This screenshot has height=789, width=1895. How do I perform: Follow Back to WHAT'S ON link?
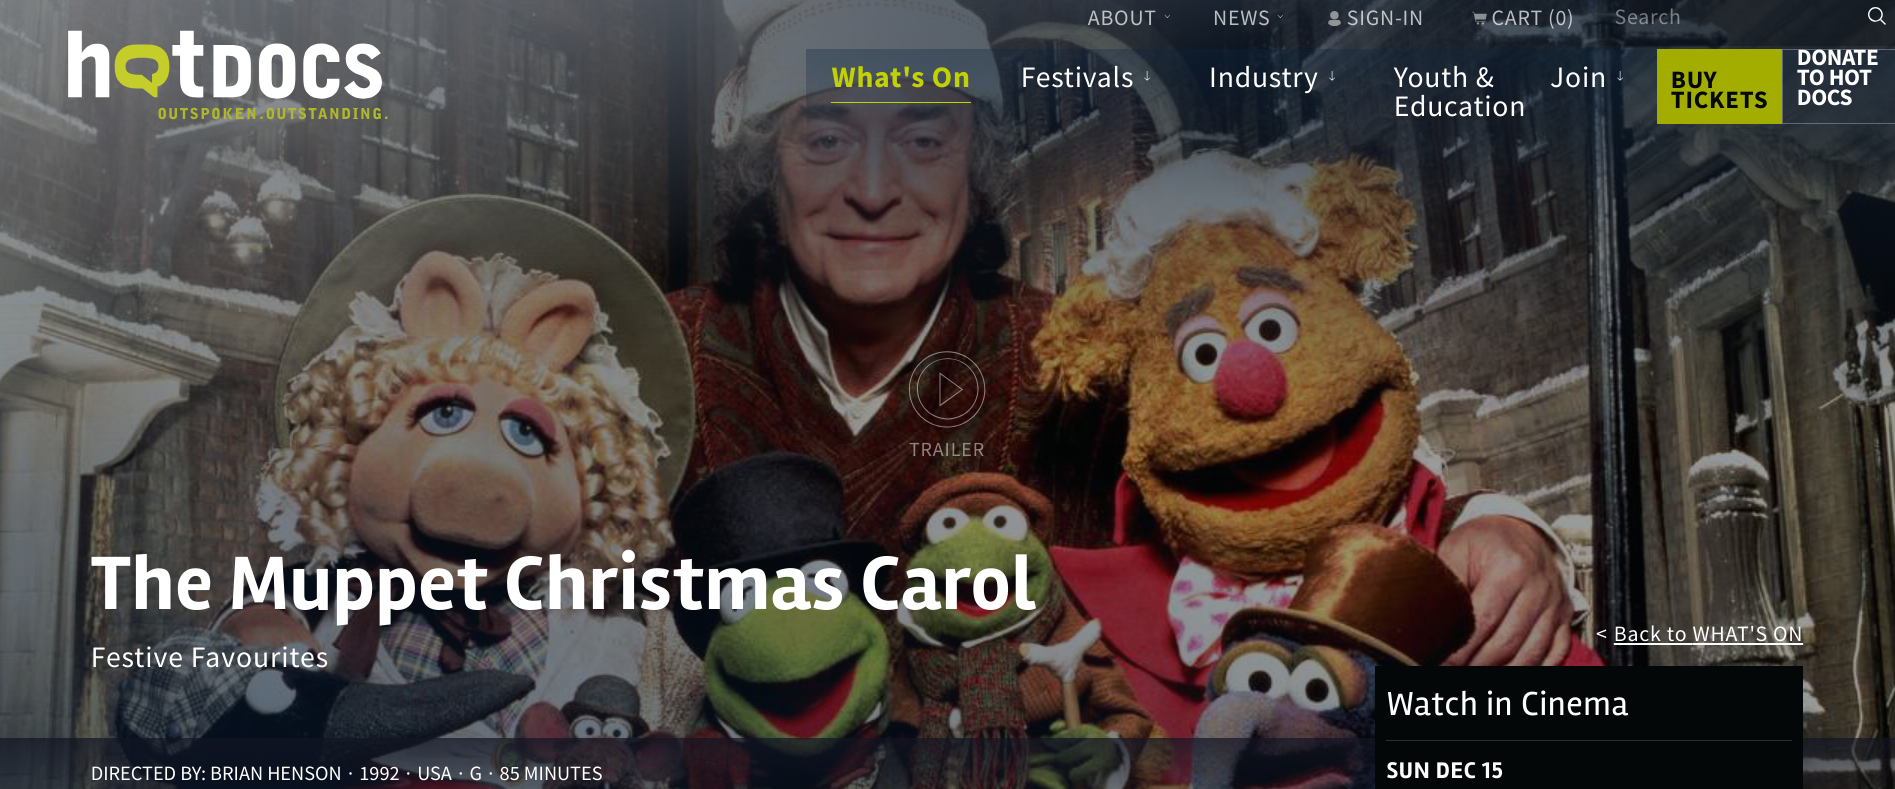point(1708,634)
